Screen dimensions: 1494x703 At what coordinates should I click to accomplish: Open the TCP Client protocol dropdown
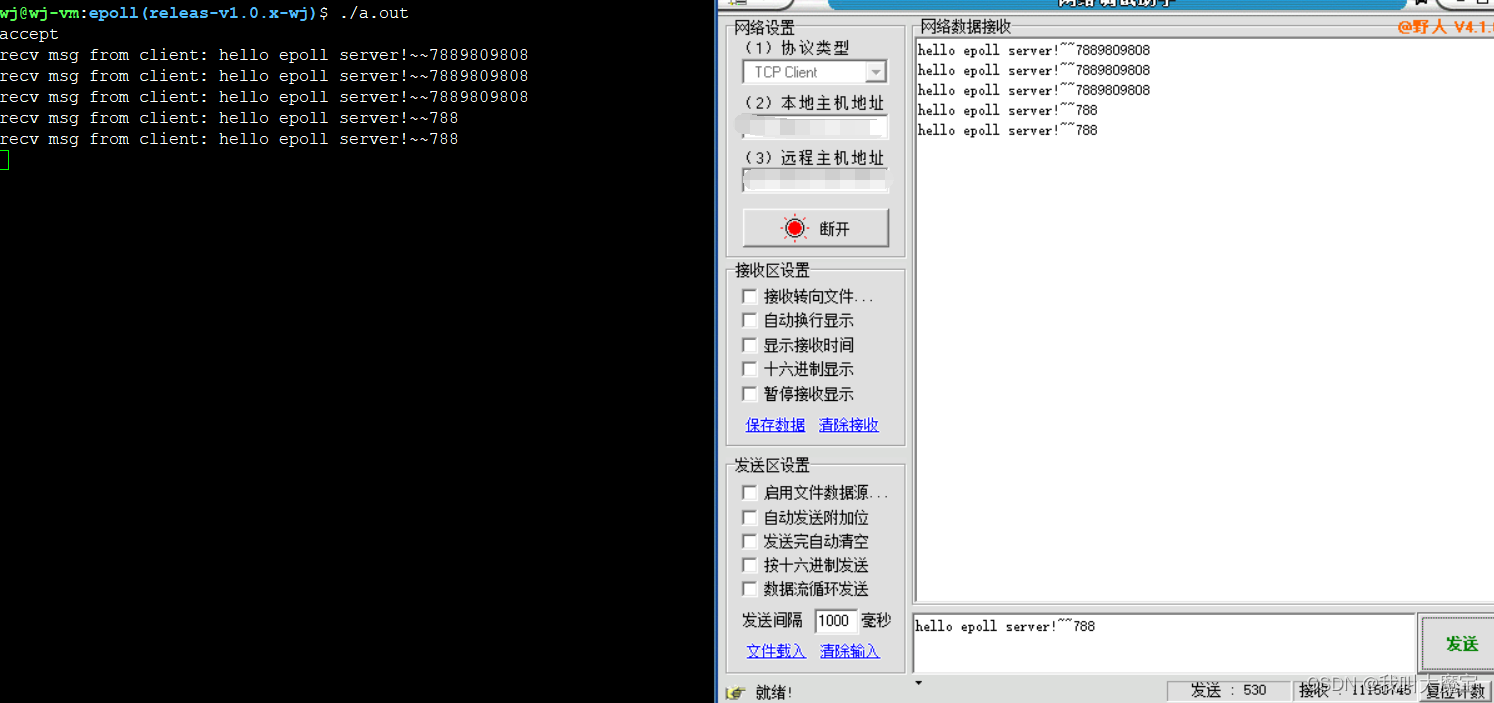pyautogui.click(x=877, y=71)
